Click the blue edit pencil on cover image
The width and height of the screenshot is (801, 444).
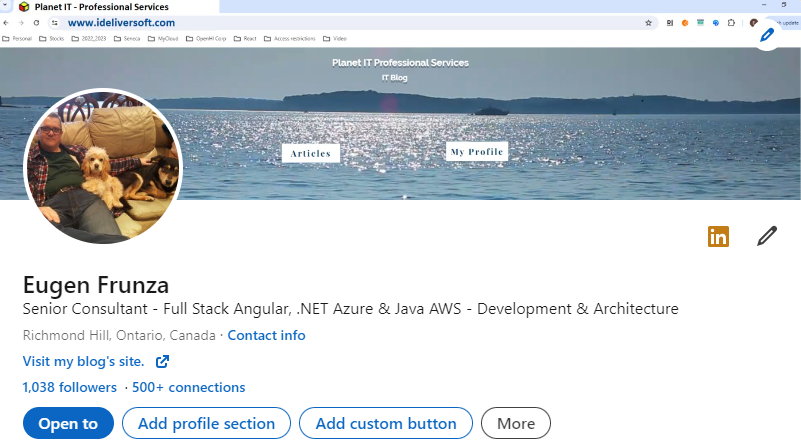click(766, 35)
